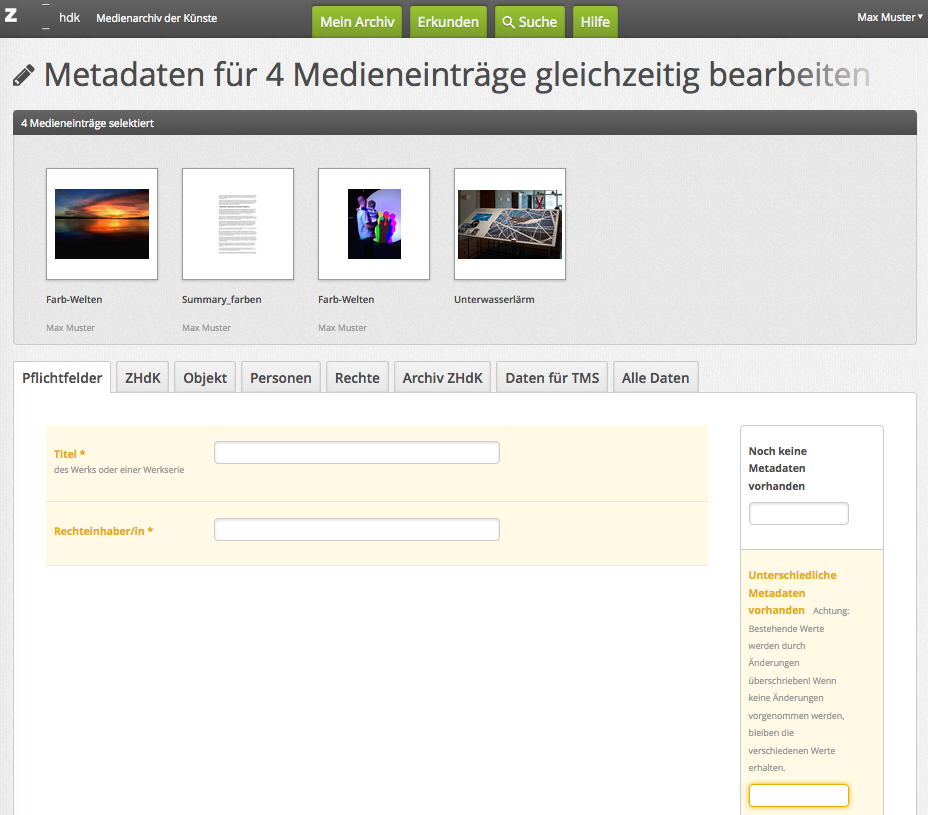
Task: Switch to the Objekt tab
Action: (x=205, y=378)
